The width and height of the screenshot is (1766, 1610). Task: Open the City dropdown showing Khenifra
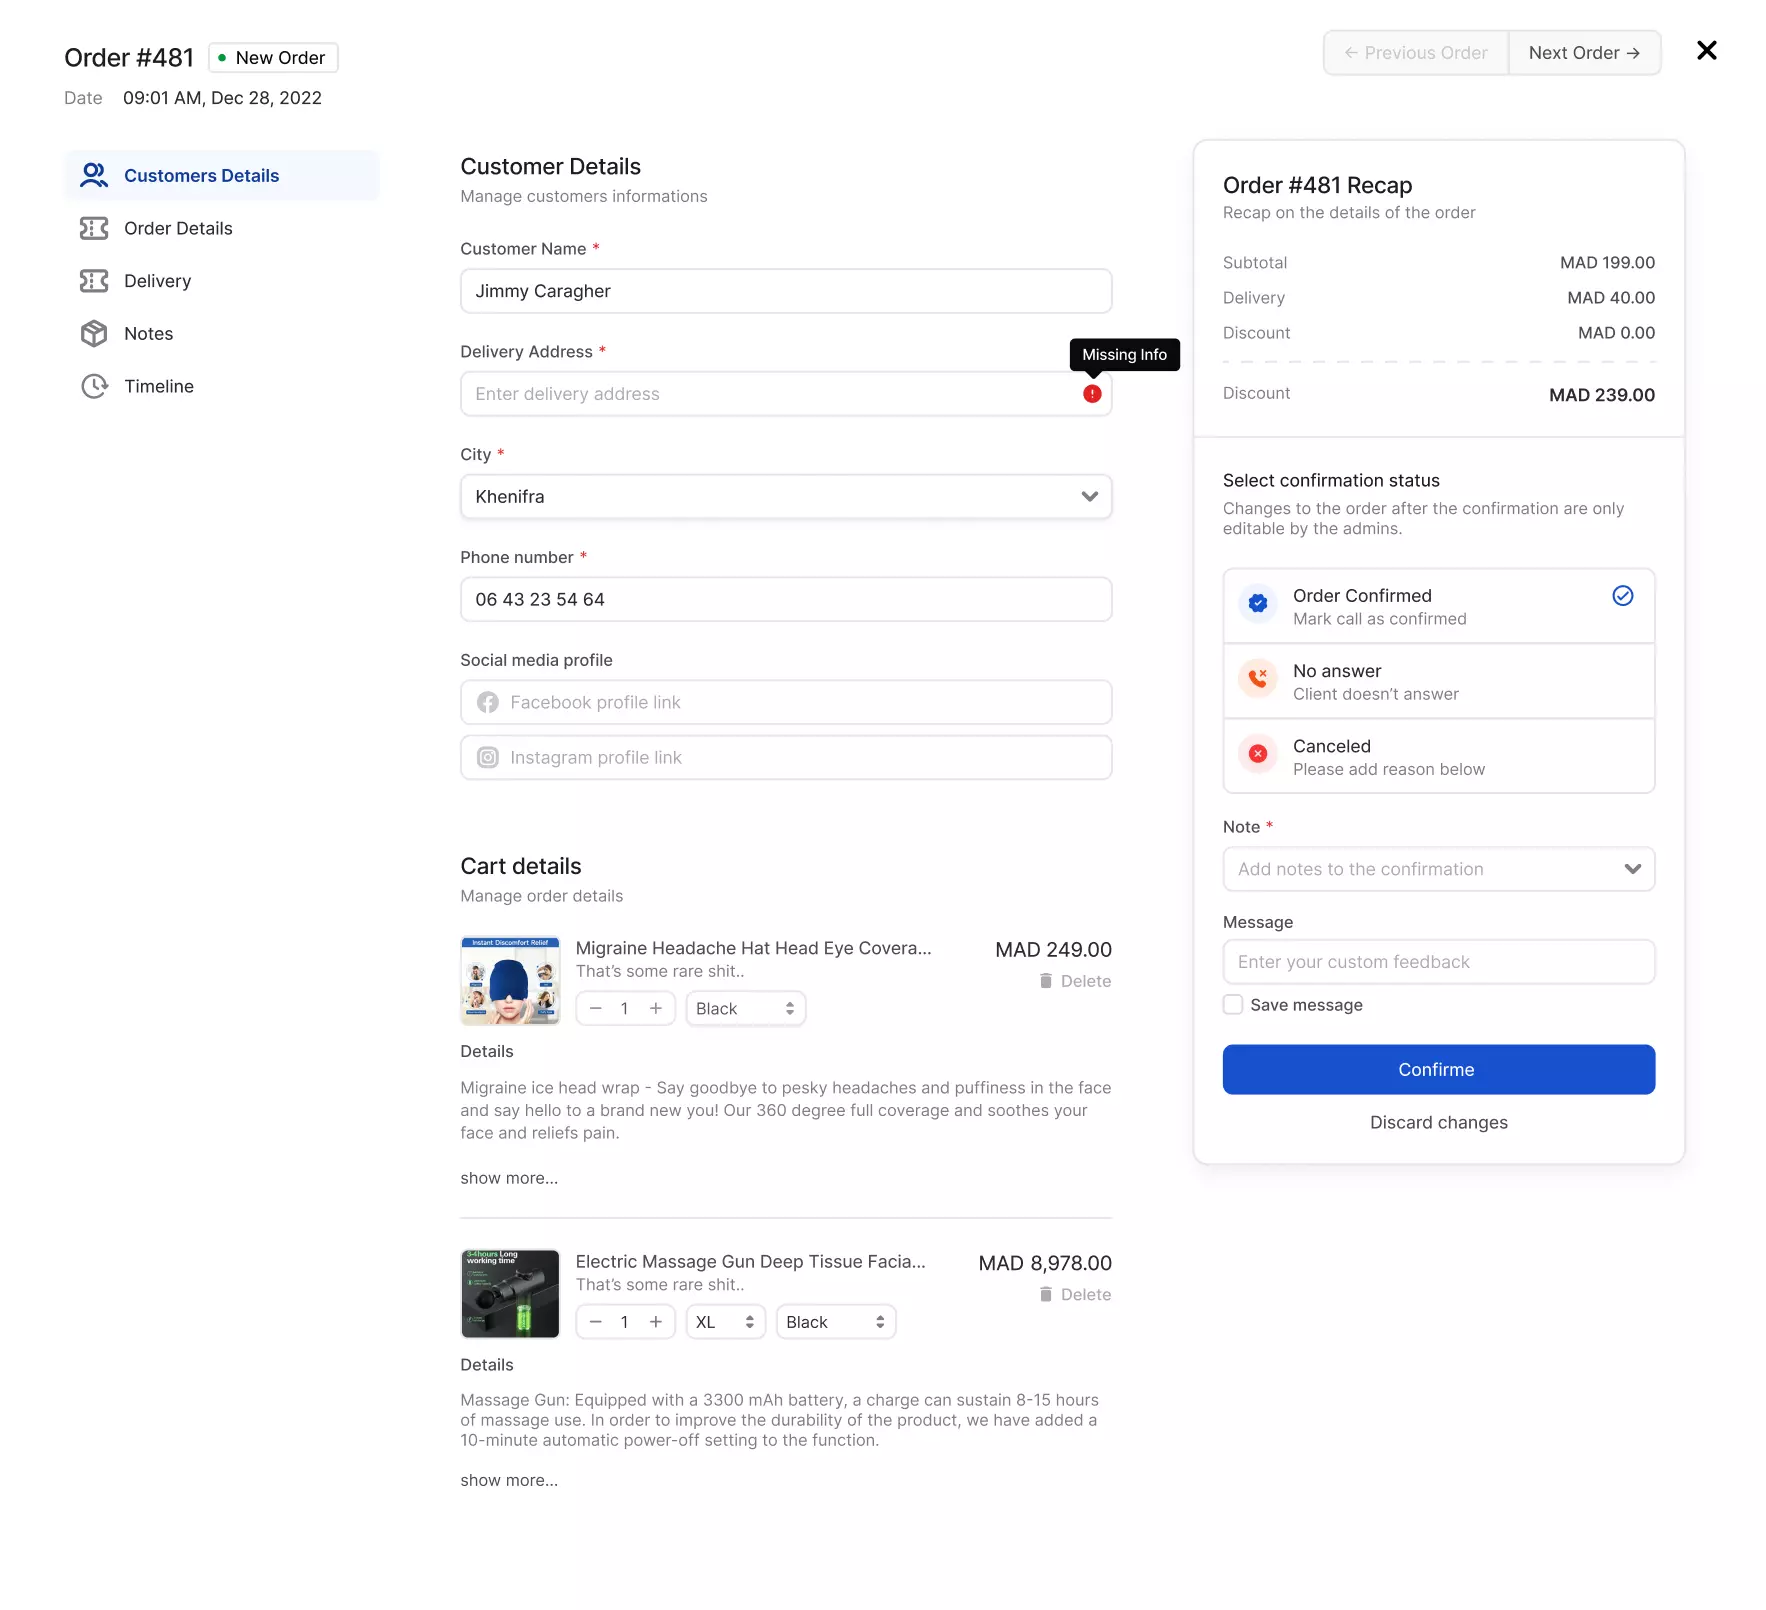coord(786,497)
